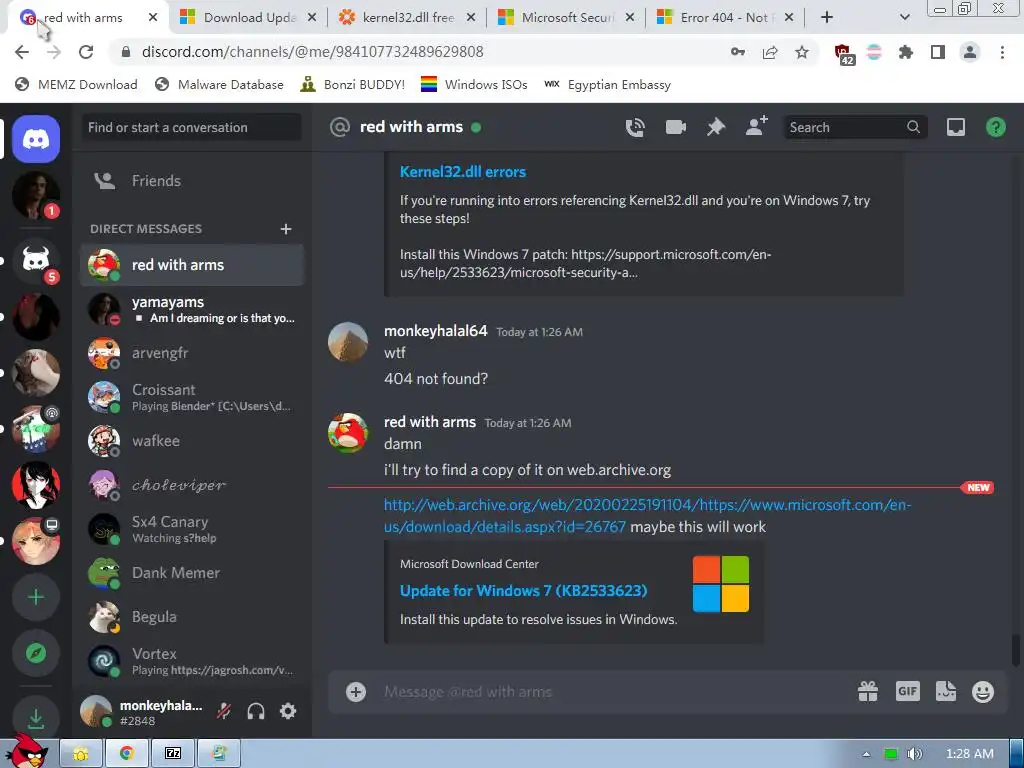Open the Friends list
Viewport: 1024px width, 768px height.
[x=191, y=181]
